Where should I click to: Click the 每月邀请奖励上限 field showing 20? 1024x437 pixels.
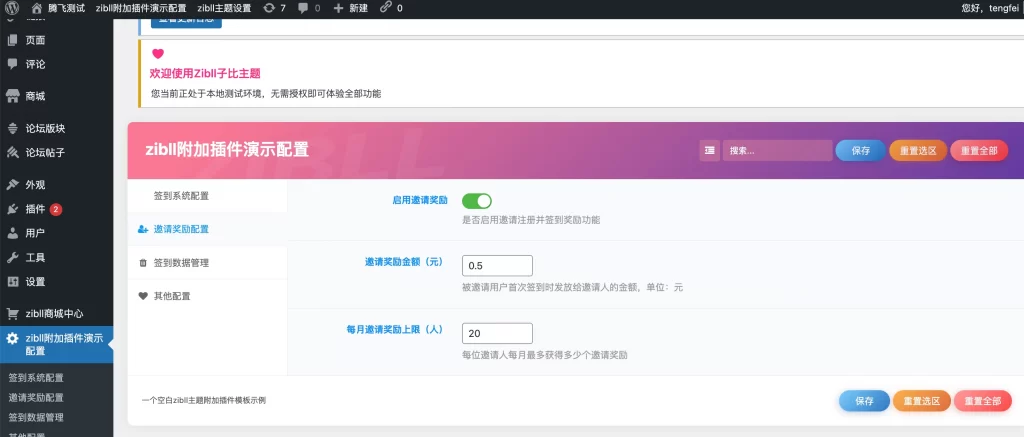pos(497,333)
